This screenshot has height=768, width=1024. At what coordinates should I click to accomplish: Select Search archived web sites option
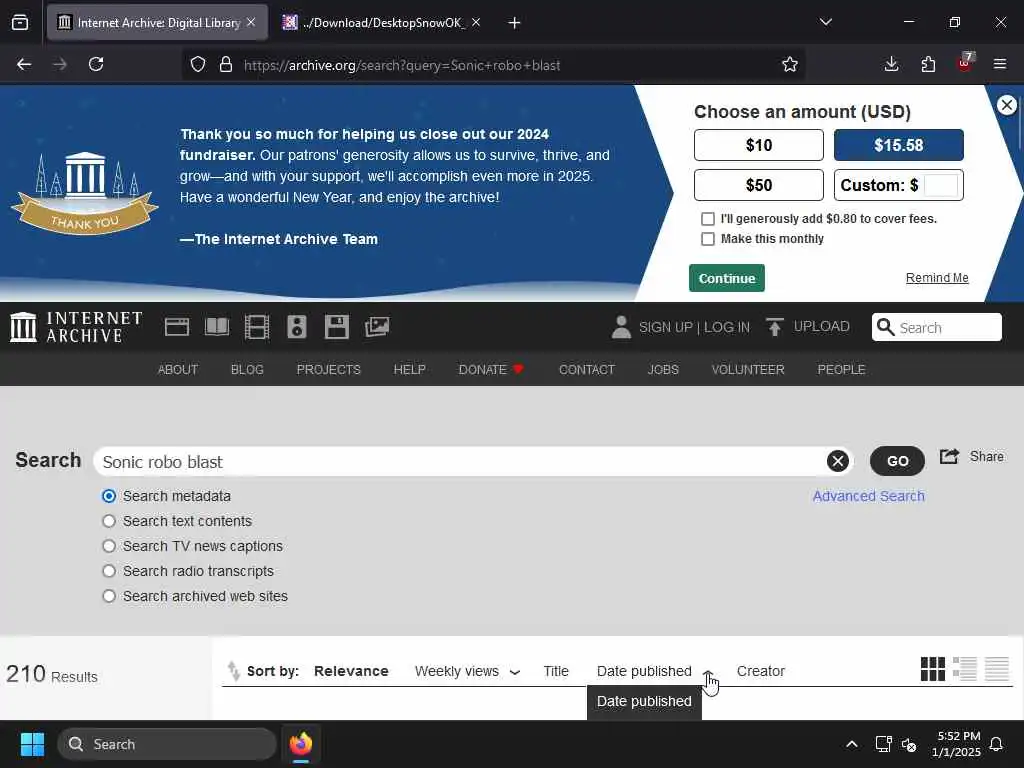click(109, 596)
